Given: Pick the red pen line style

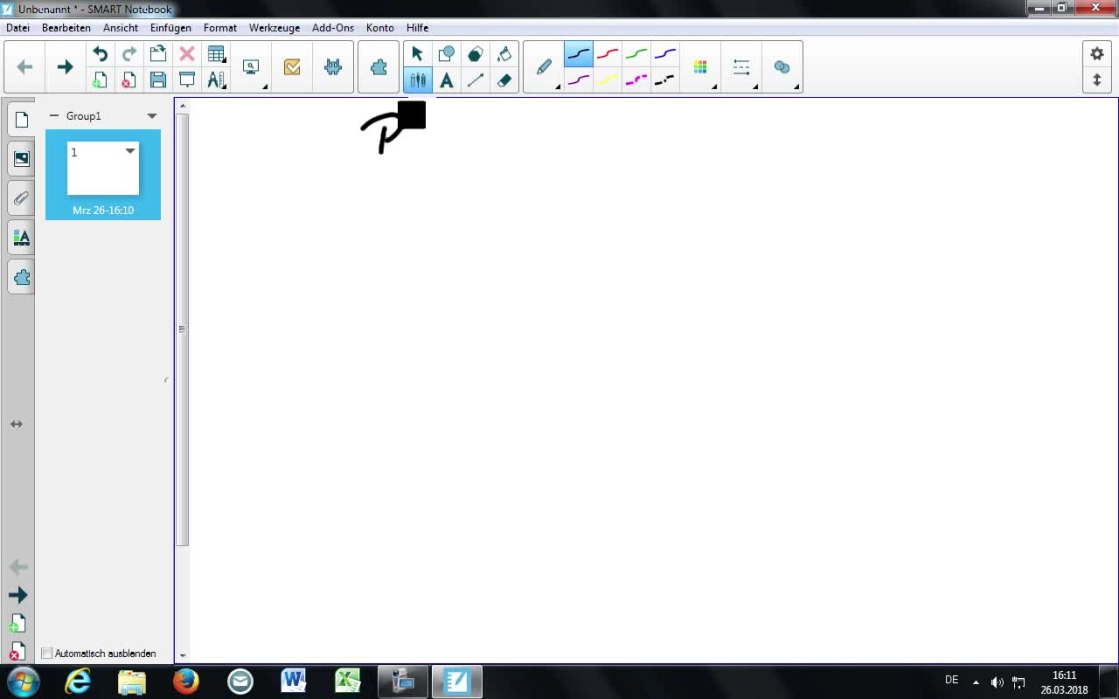Looking at the screenshot, I should coord(607,54).
